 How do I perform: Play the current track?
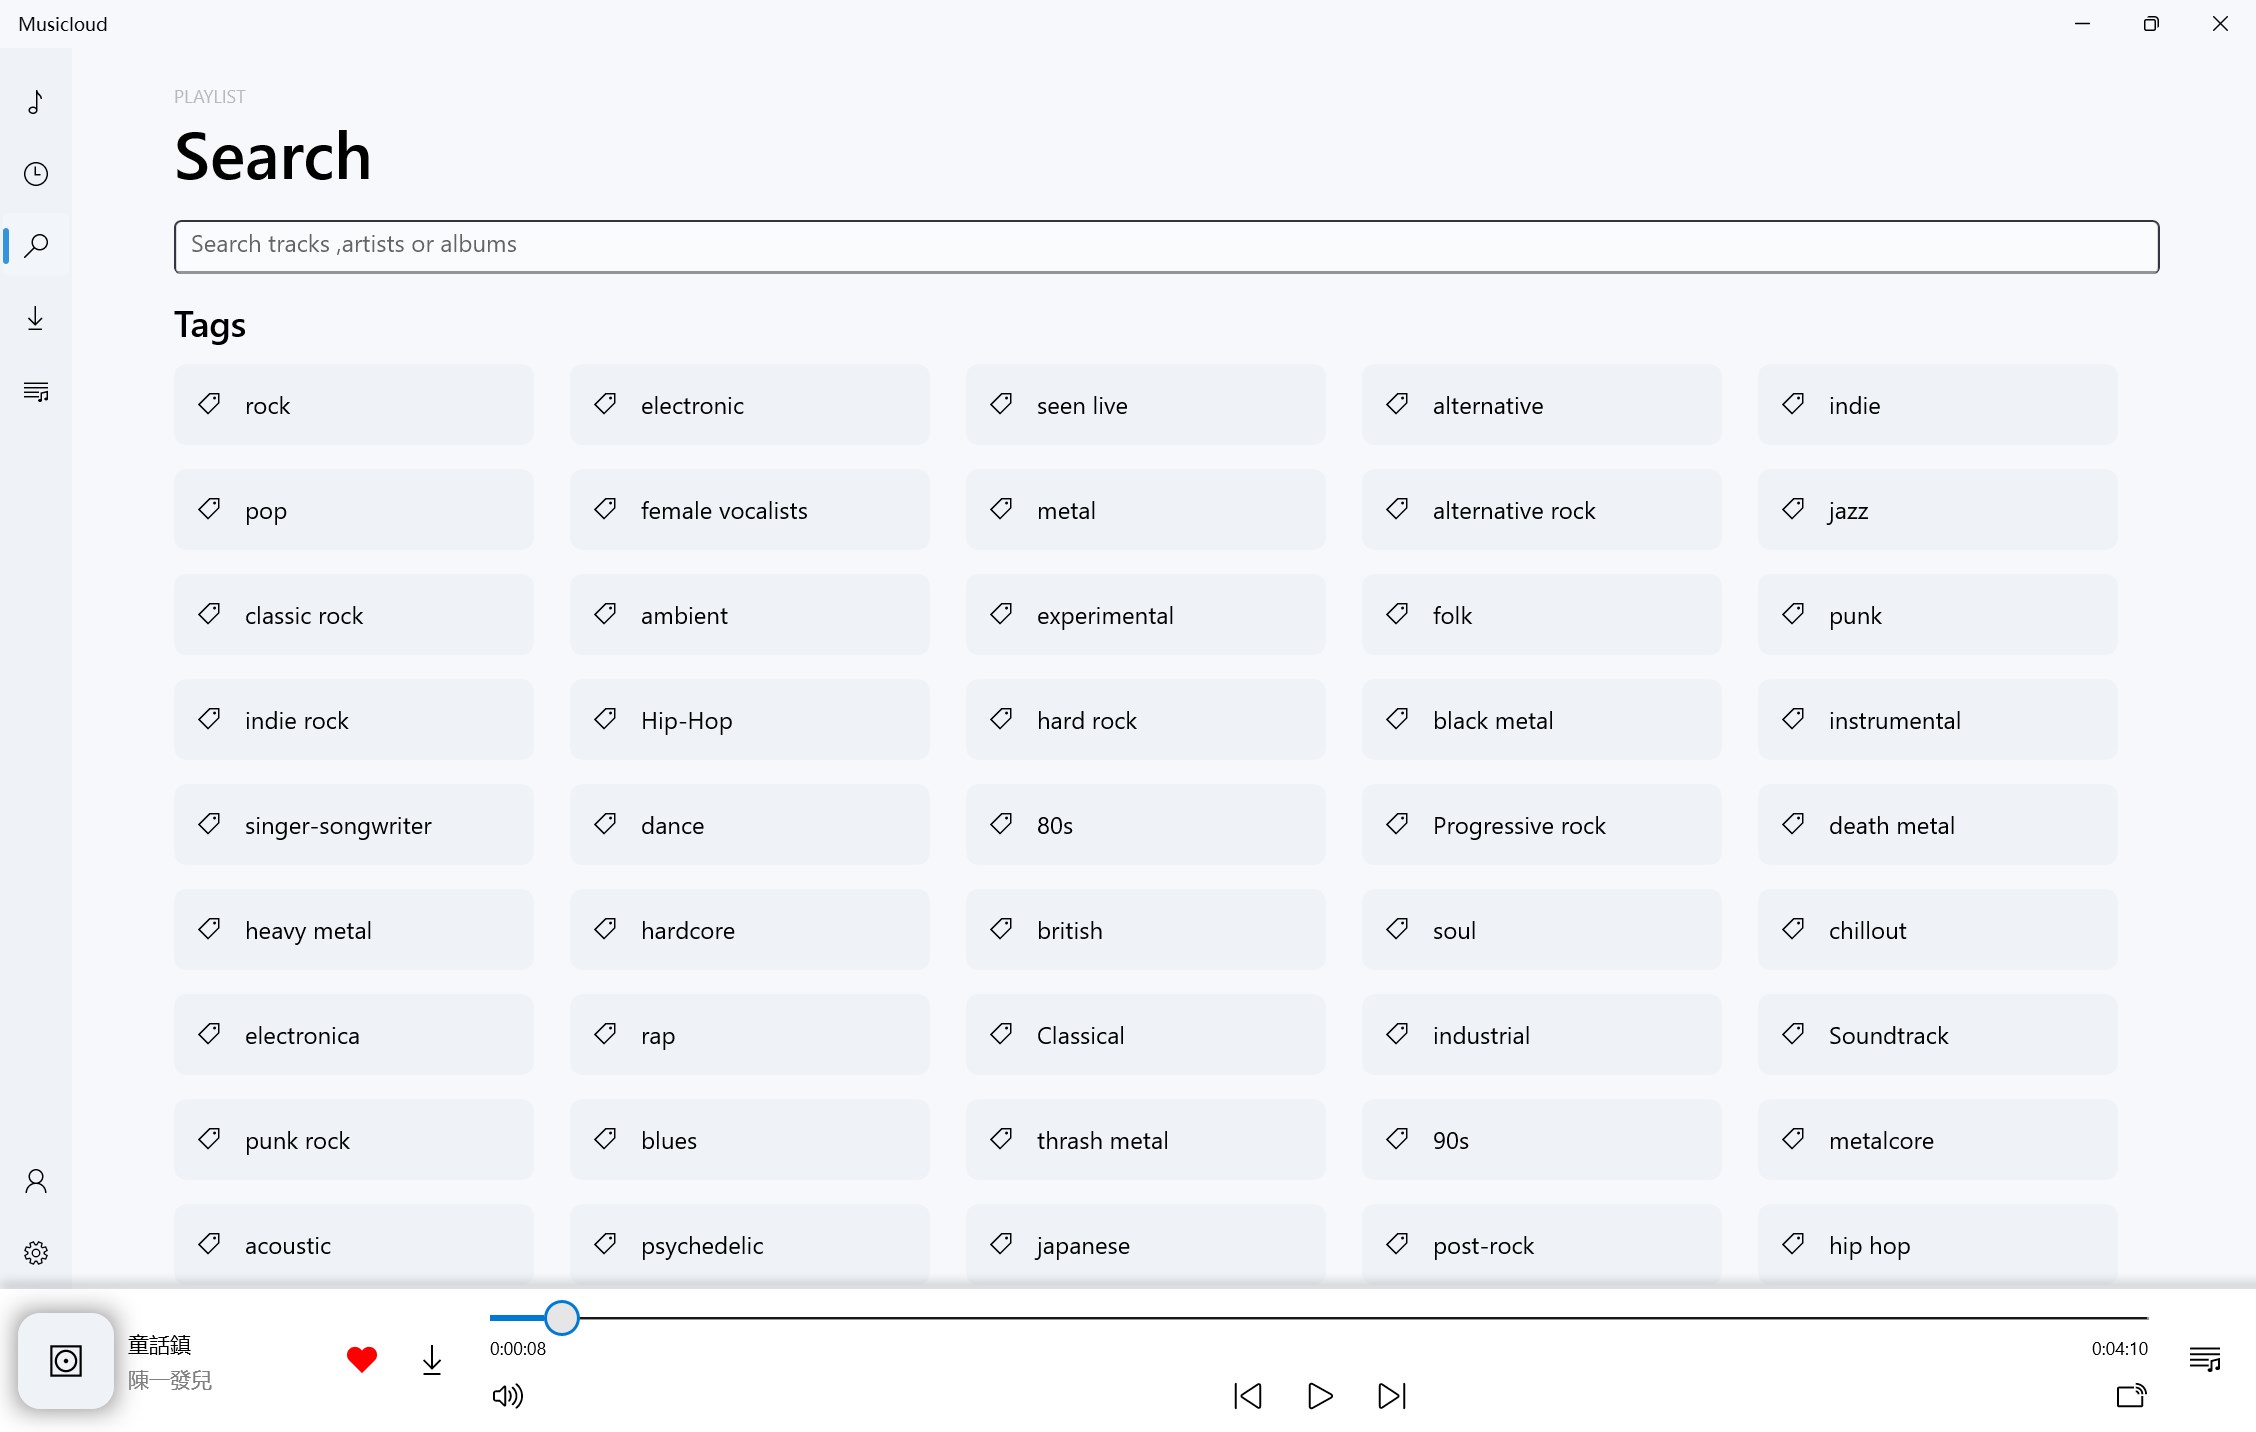(x=1319, y=1397)
